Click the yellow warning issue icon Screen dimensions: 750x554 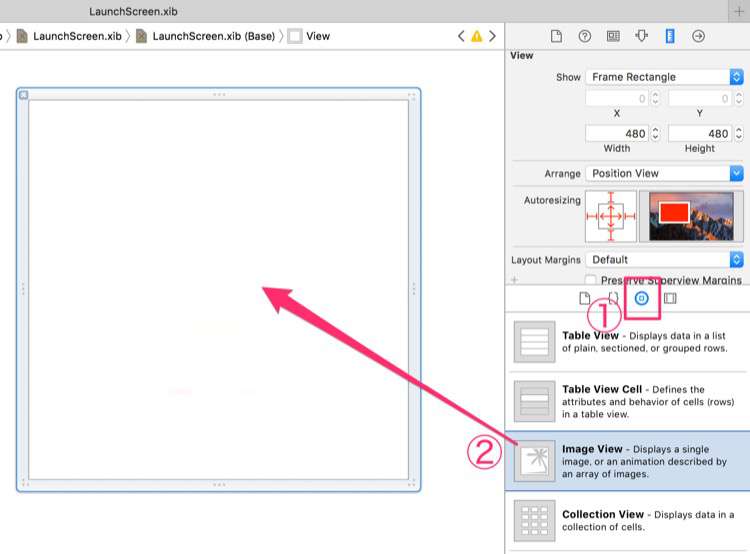(477, 36)
